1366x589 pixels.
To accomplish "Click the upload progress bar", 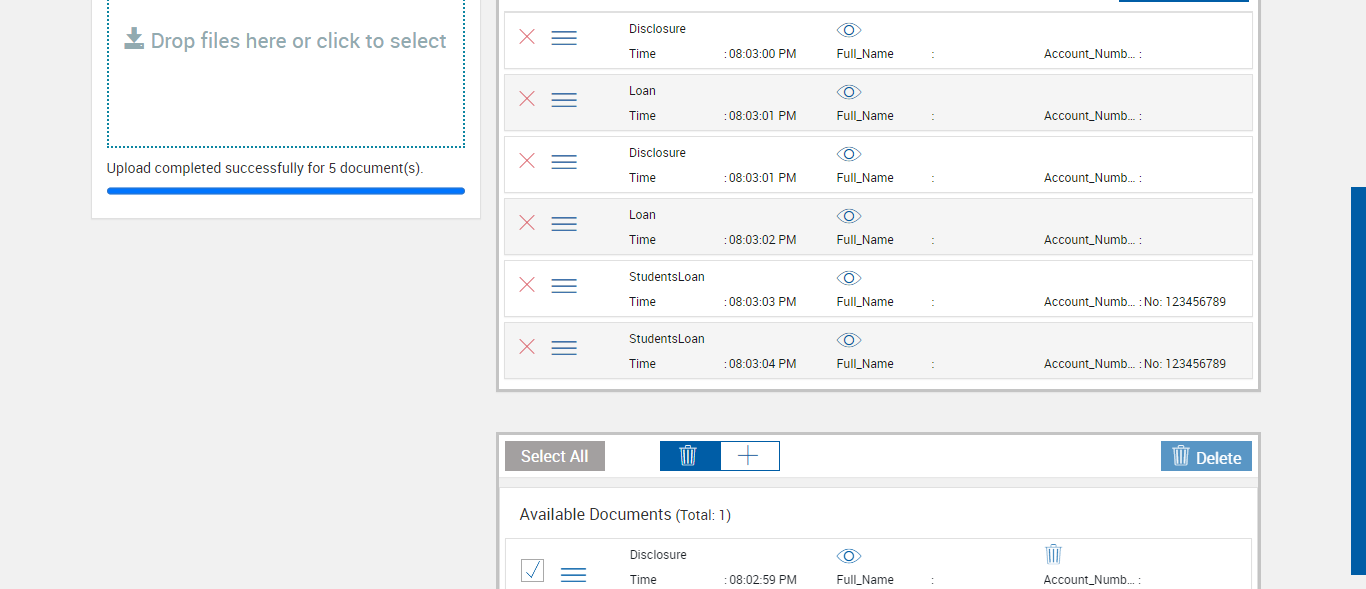I will (286, 190).
